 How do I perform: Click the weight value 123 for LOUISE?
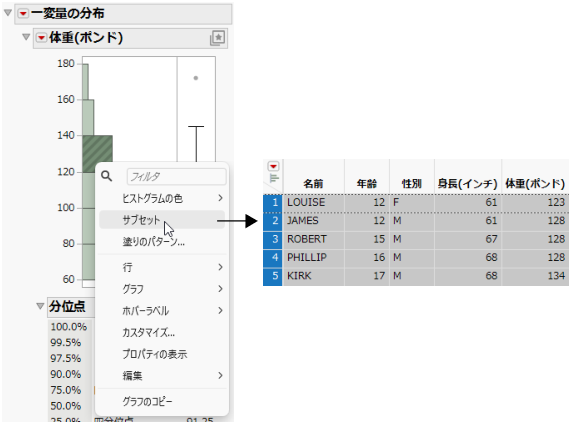click(535, 203)
